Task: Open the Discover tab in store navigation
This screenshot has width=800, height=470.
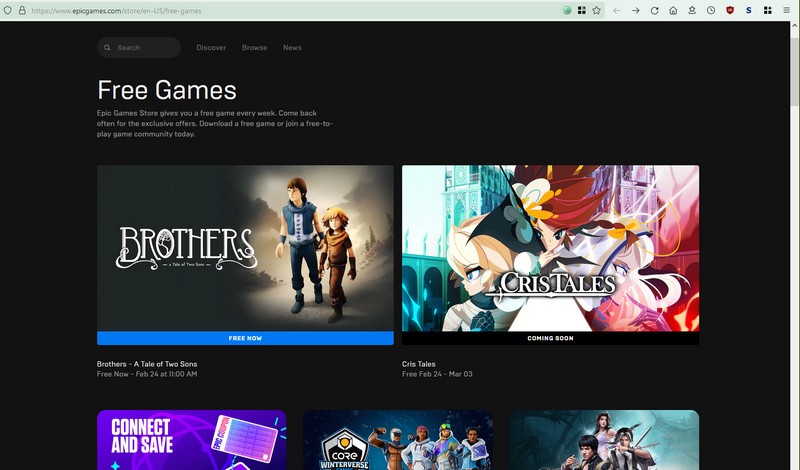Action: 211,48
